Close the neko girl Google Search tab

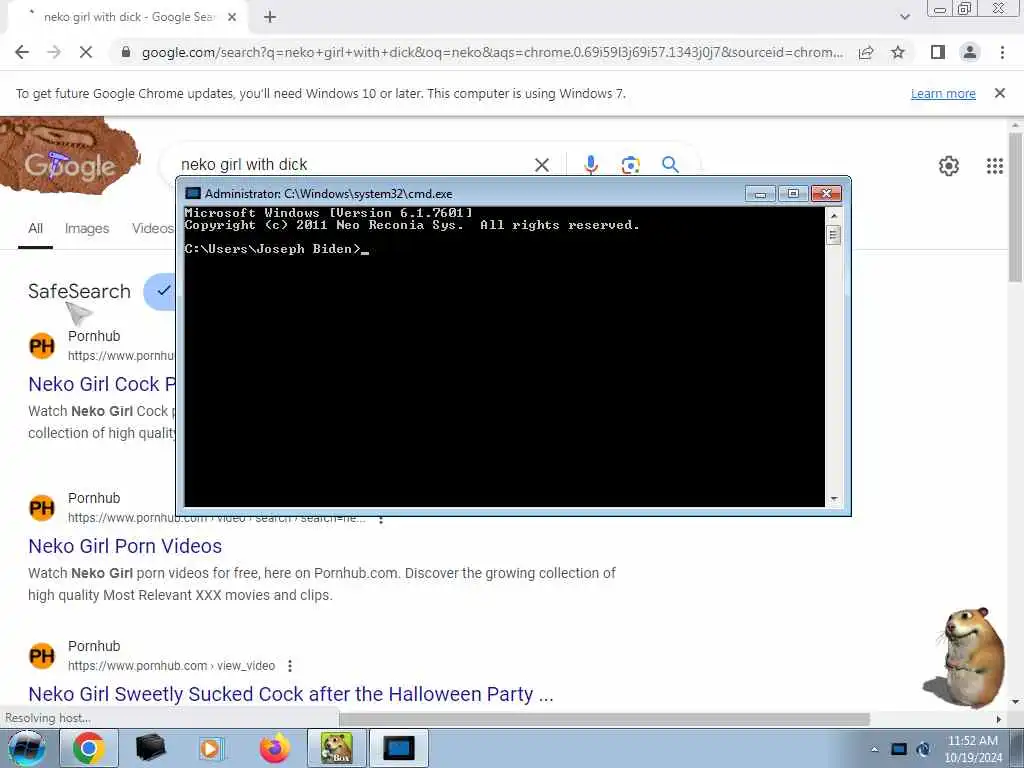[x=232, y=17]
